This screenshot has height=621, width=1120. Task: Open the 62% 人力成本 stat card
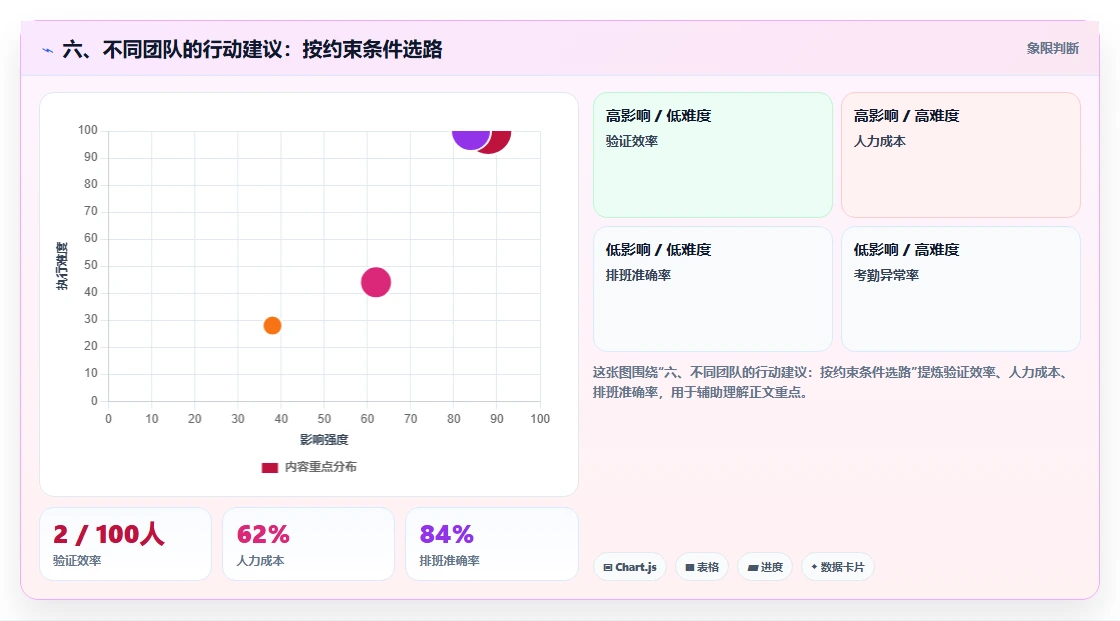click(309, 544)
